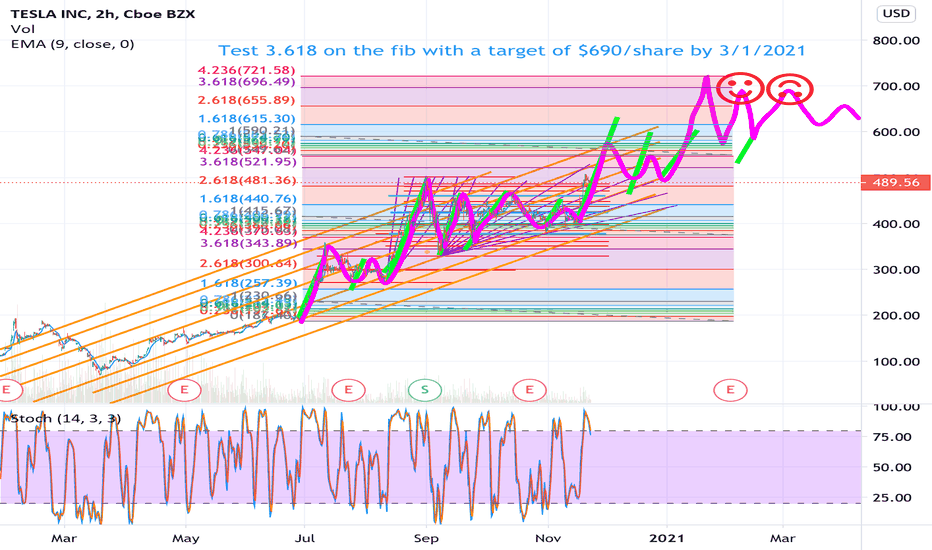932x550 pixels.
Task: Click the 1.618(615.30) fib label
Action: 248,118
